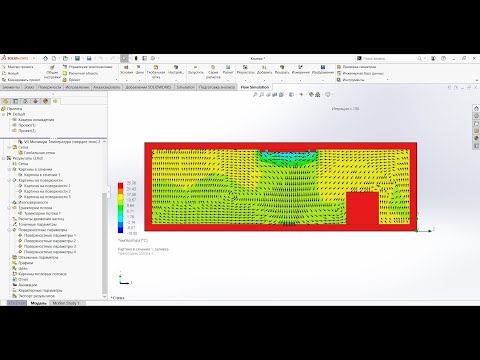
Task: Click the Home icon in the top toolbar
Action: tap(46, 58)
